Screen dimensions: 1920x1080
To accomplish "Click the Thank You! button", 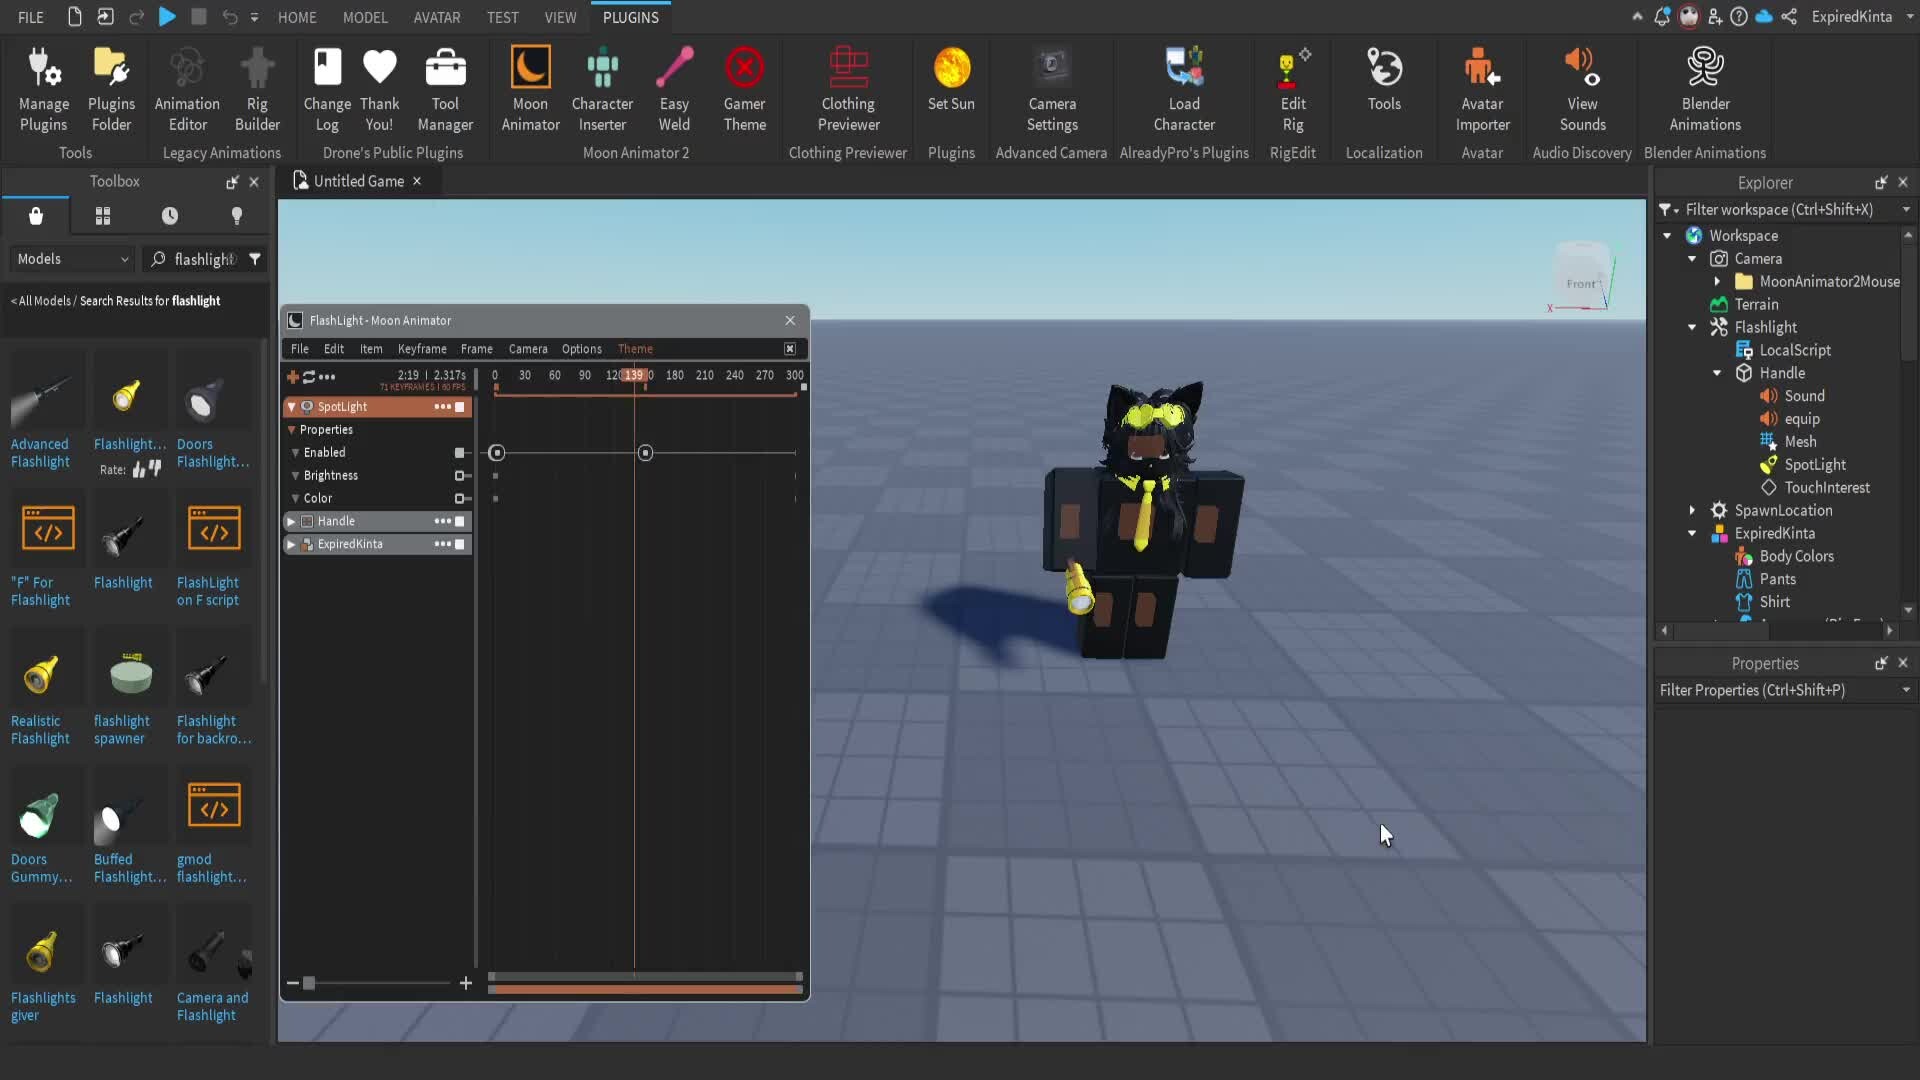I will (x=380, y=85).
